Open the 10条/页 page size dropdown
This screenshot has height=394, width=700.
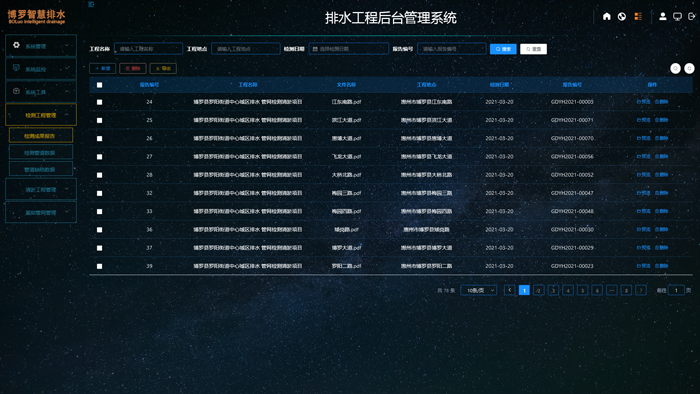[x=479, y=290]
